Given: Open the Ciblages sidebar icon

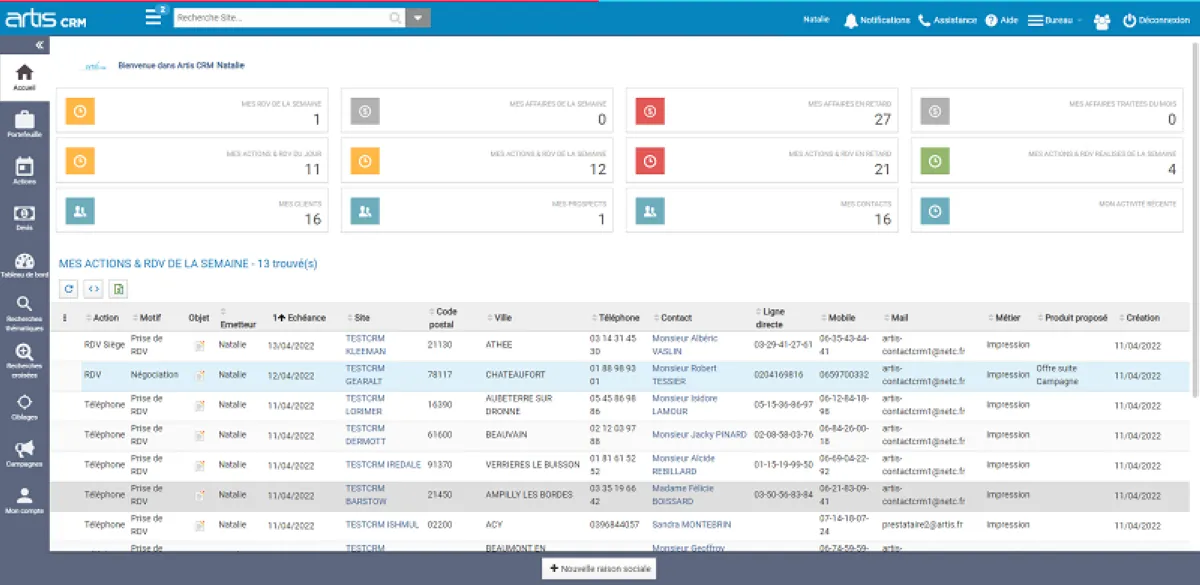Looking at the screenshot, I should (24, 405).
